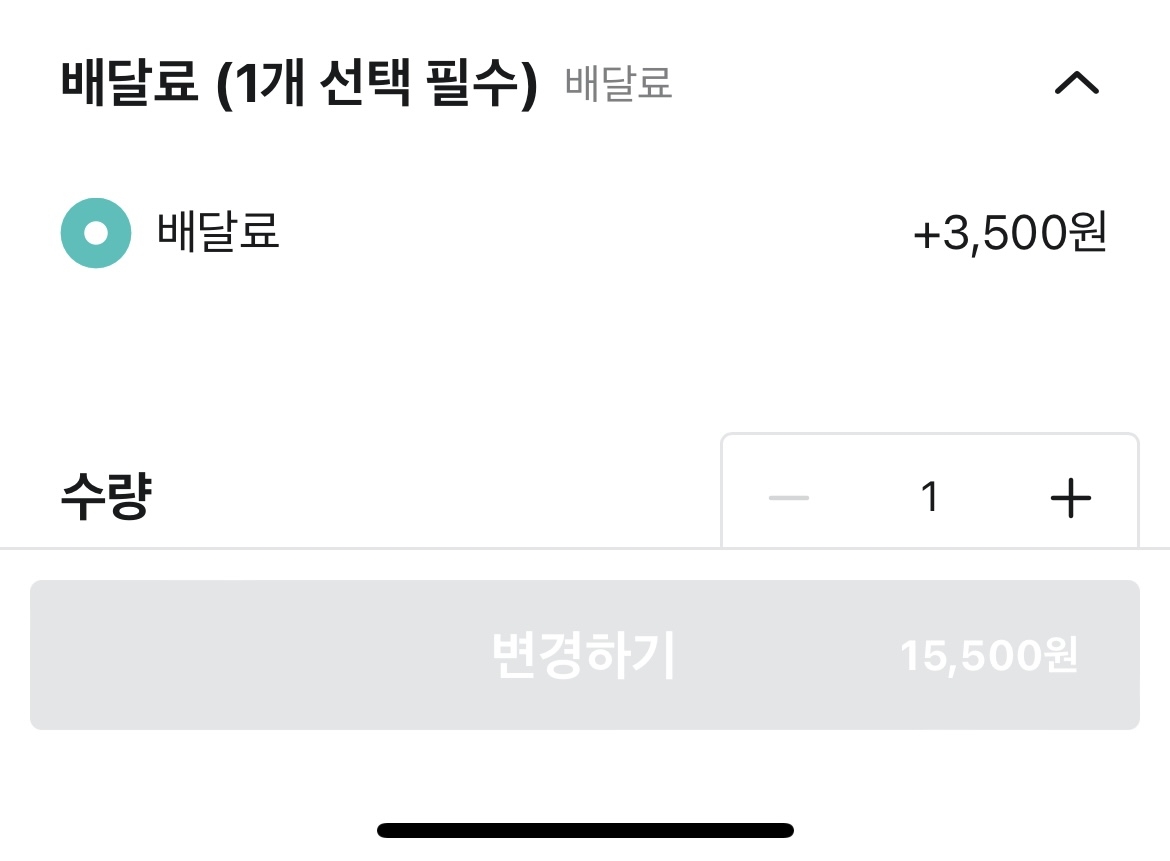Click the quantity value 1
The width and height of the screenshot is (1170, 861).
coord(930,497)
